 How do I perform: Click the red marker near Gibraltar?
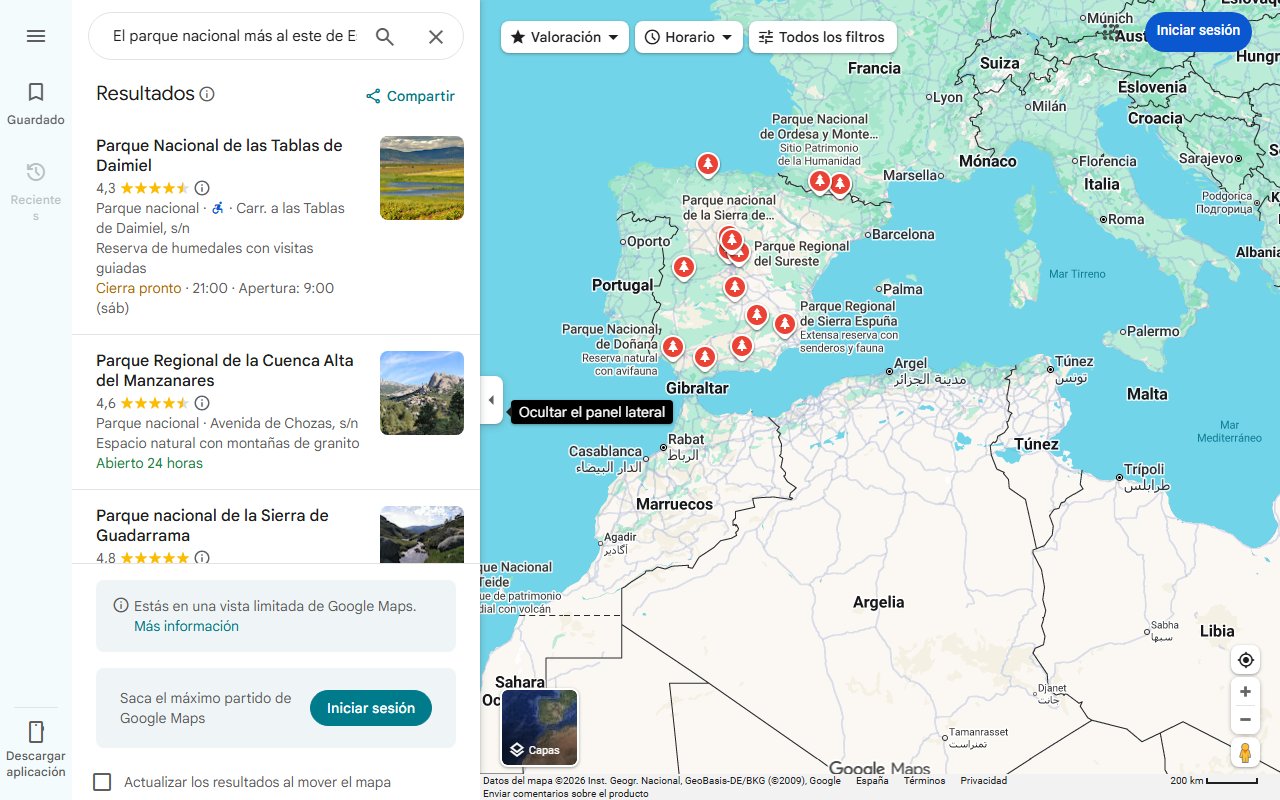(704, 357)
